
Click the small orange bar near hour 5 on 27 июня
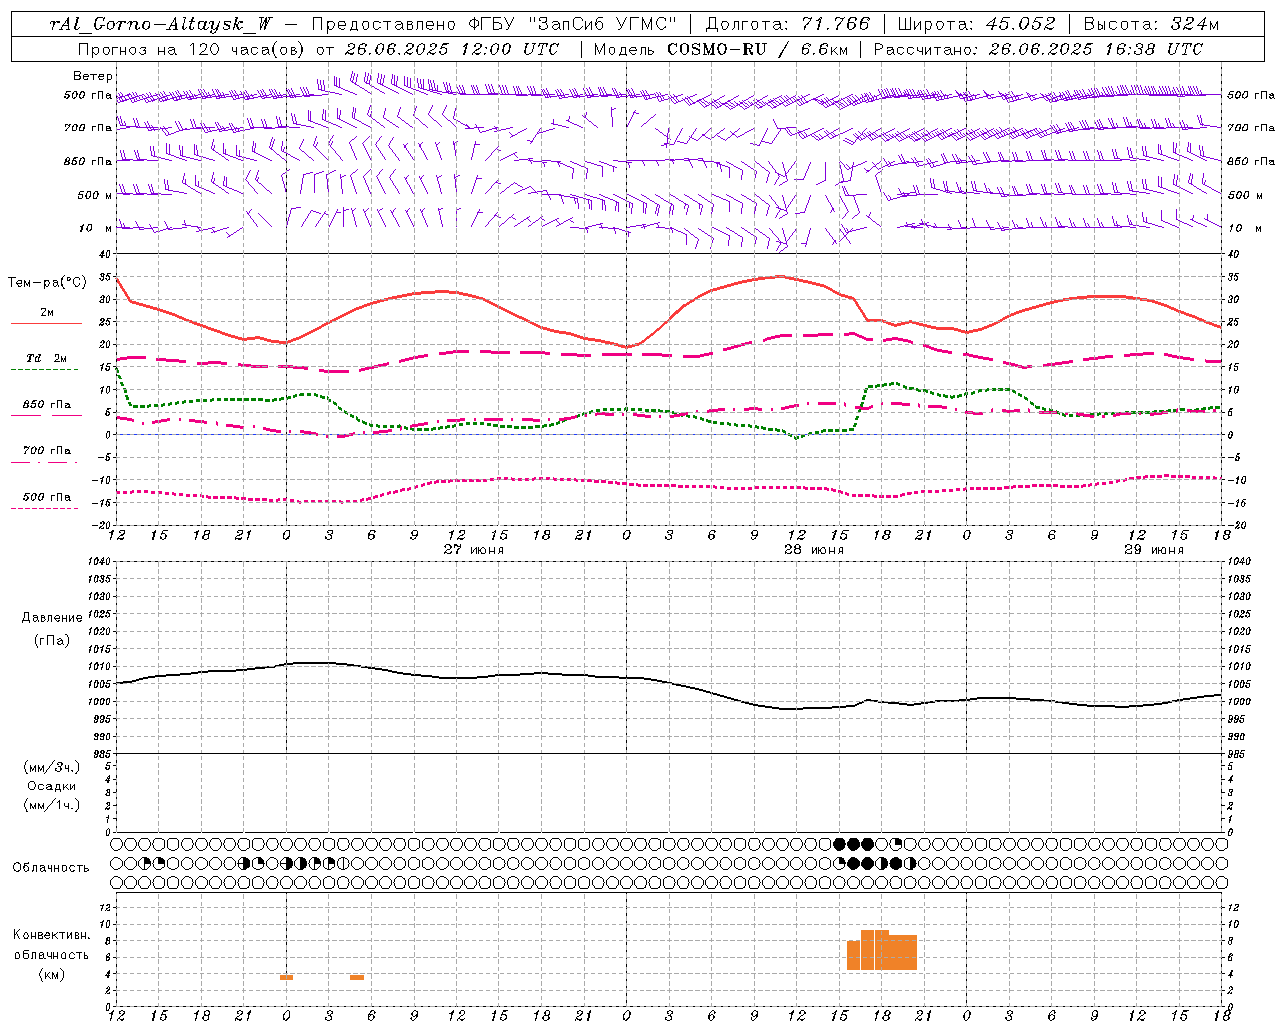(x=357, y=977)
